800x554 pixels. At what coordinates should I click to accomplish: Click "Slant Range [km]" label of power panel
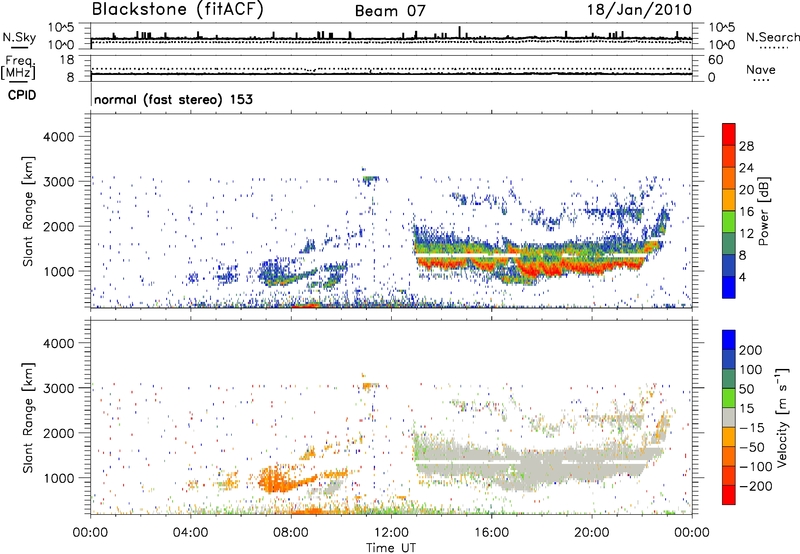tap(28, 211)
